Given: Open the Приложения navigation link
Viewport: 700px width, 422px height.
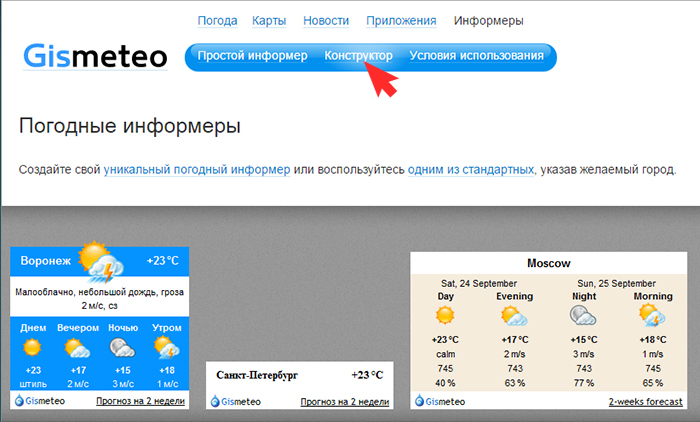Looking at the screenshot, I should click(401, 21).
